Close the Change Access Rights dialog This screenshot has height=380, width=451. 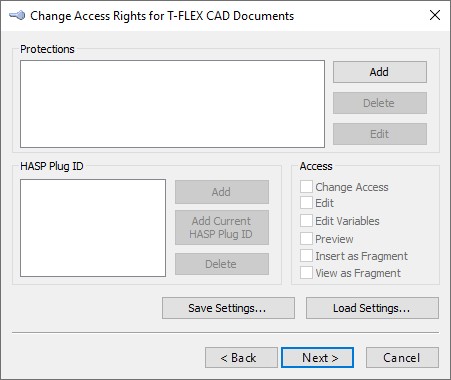435,15
